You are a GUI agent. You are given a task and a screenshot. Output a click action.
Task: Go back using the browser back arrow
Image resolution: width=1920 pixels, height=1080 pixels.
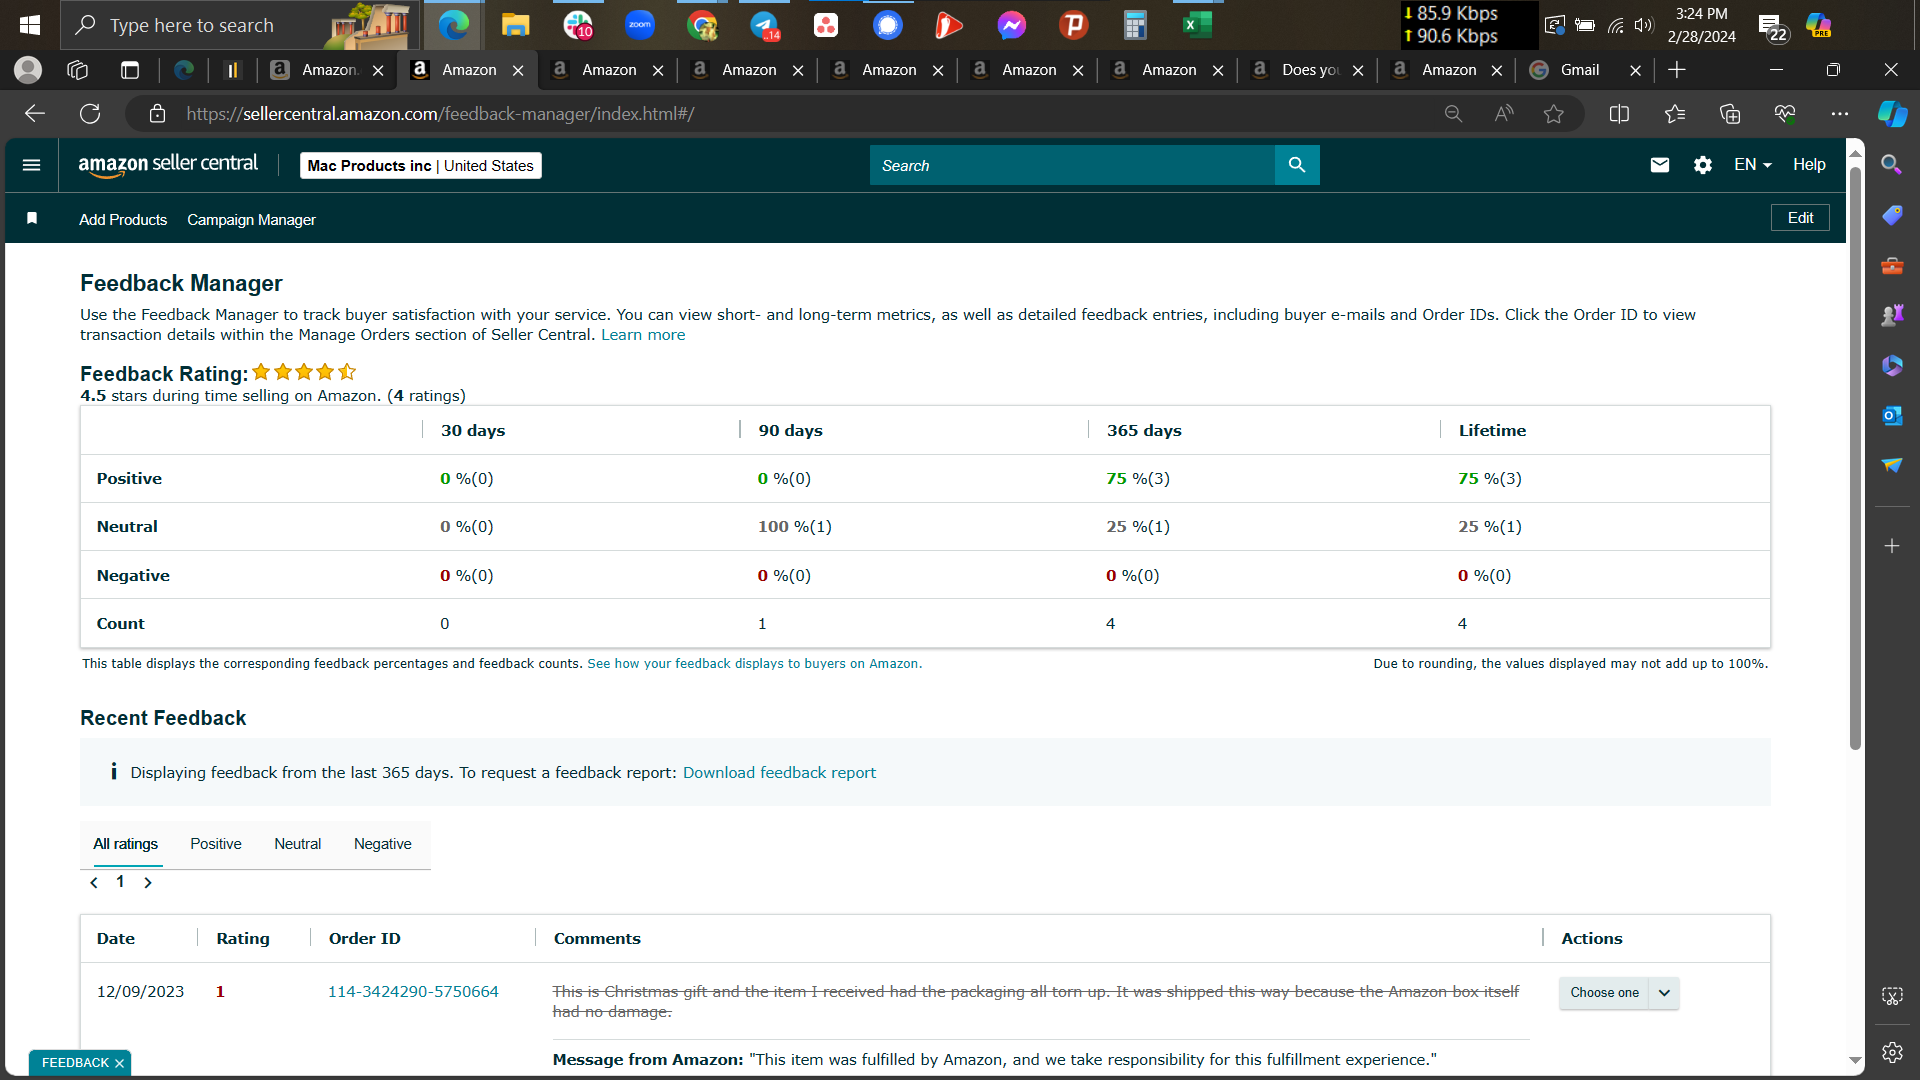coord(35,114)
